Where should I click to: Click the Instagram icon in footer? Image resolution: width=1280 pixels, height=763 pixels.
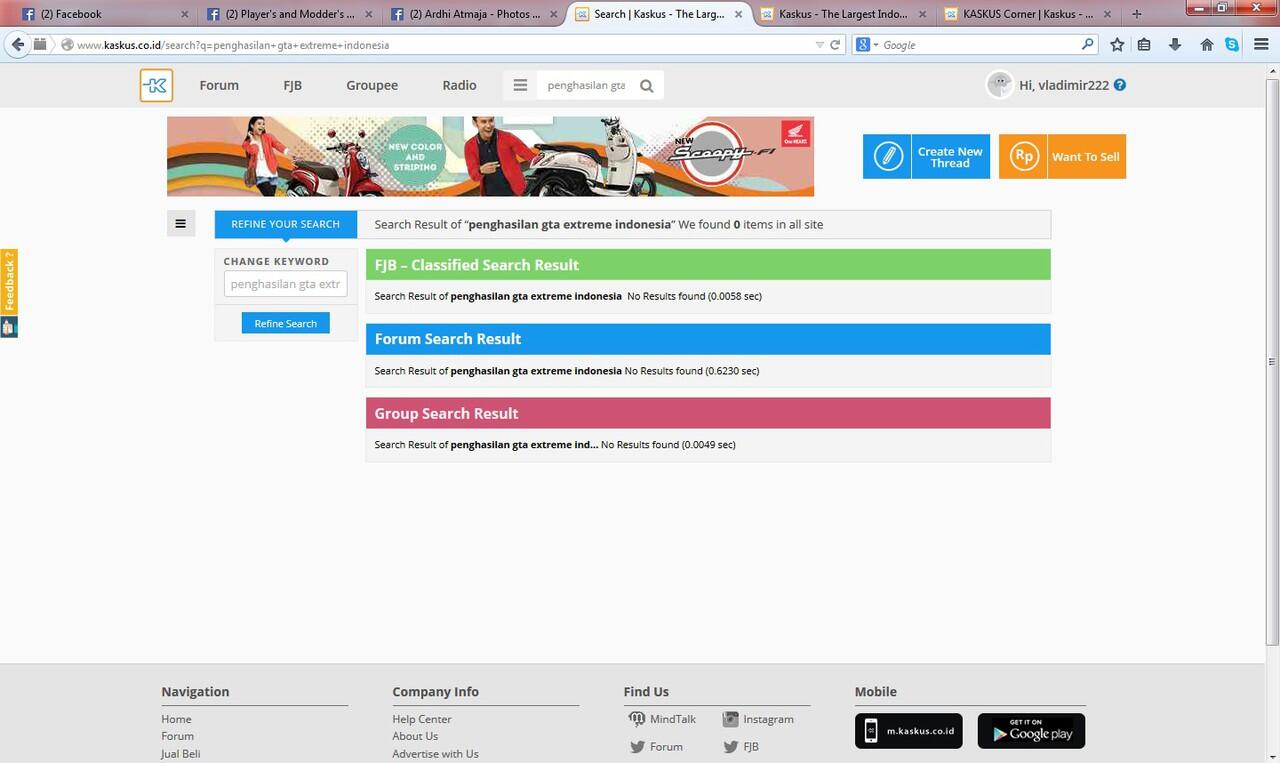click(x=730, y=719)
